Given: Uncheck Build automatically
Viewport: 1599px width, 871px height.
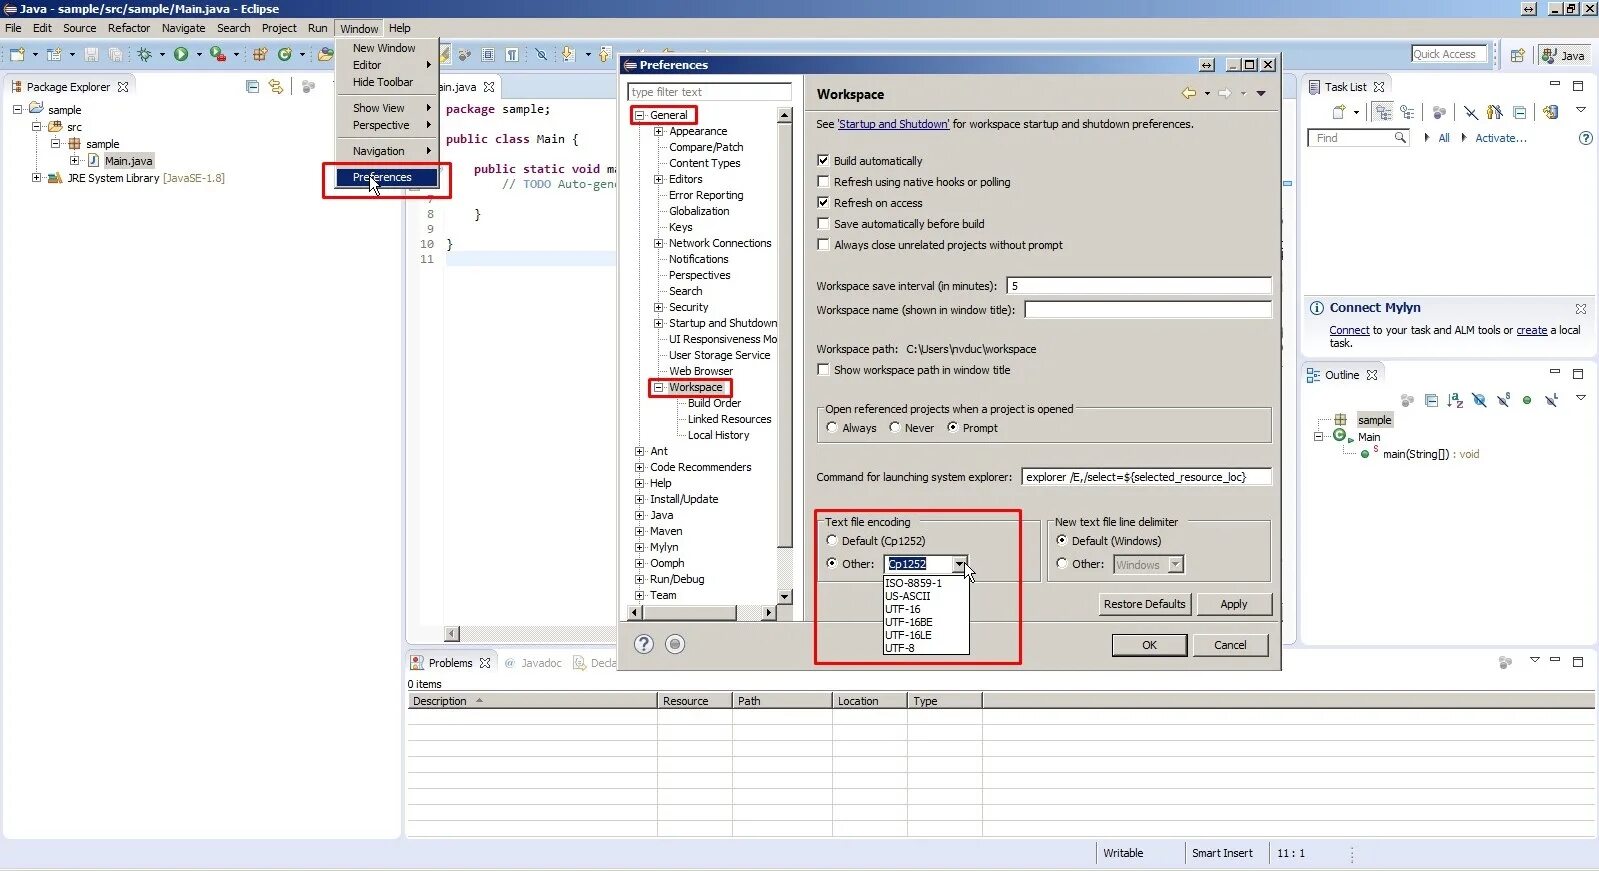Looking at the screenshot, I should 823,160.
